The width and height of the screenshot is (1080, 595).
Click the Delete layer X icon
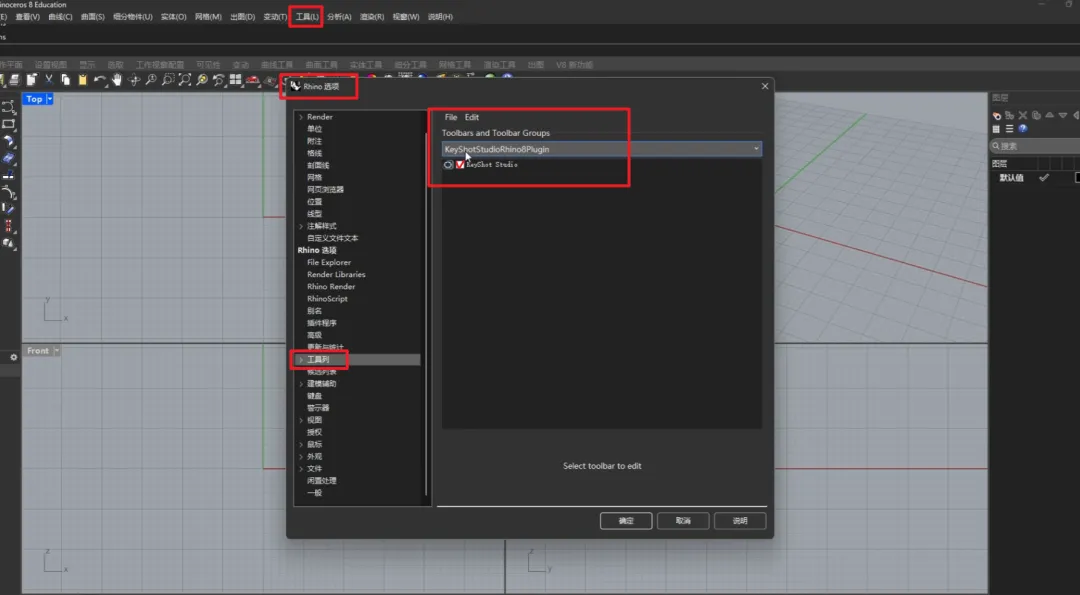pyautogui.click(x=1023, y=116)
